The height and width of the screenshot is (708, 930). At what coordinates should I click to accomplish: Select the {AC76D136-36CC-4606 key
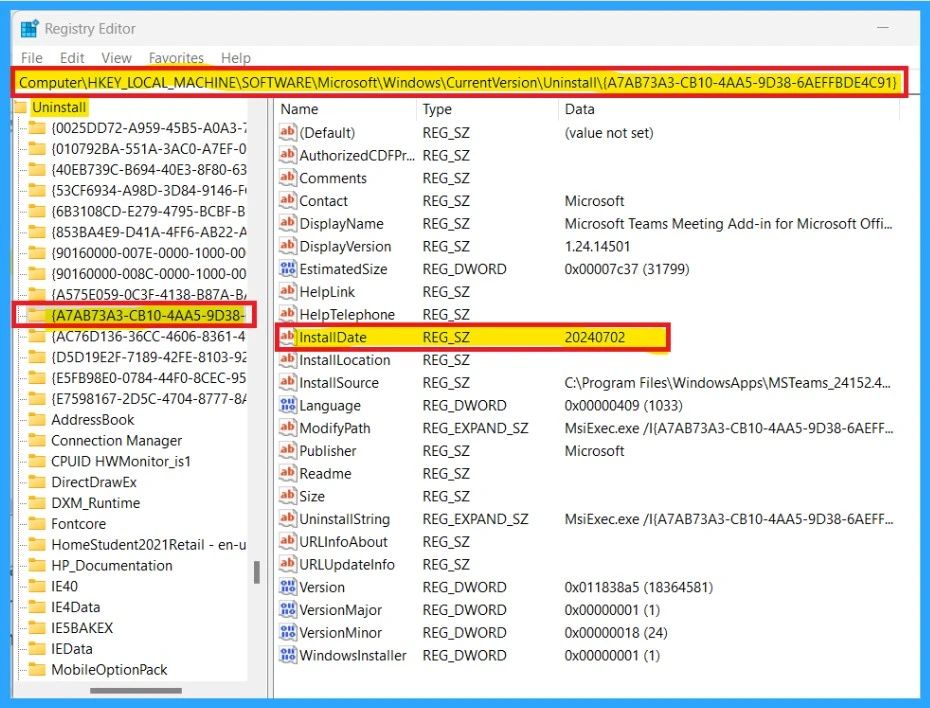pos(148,336)
